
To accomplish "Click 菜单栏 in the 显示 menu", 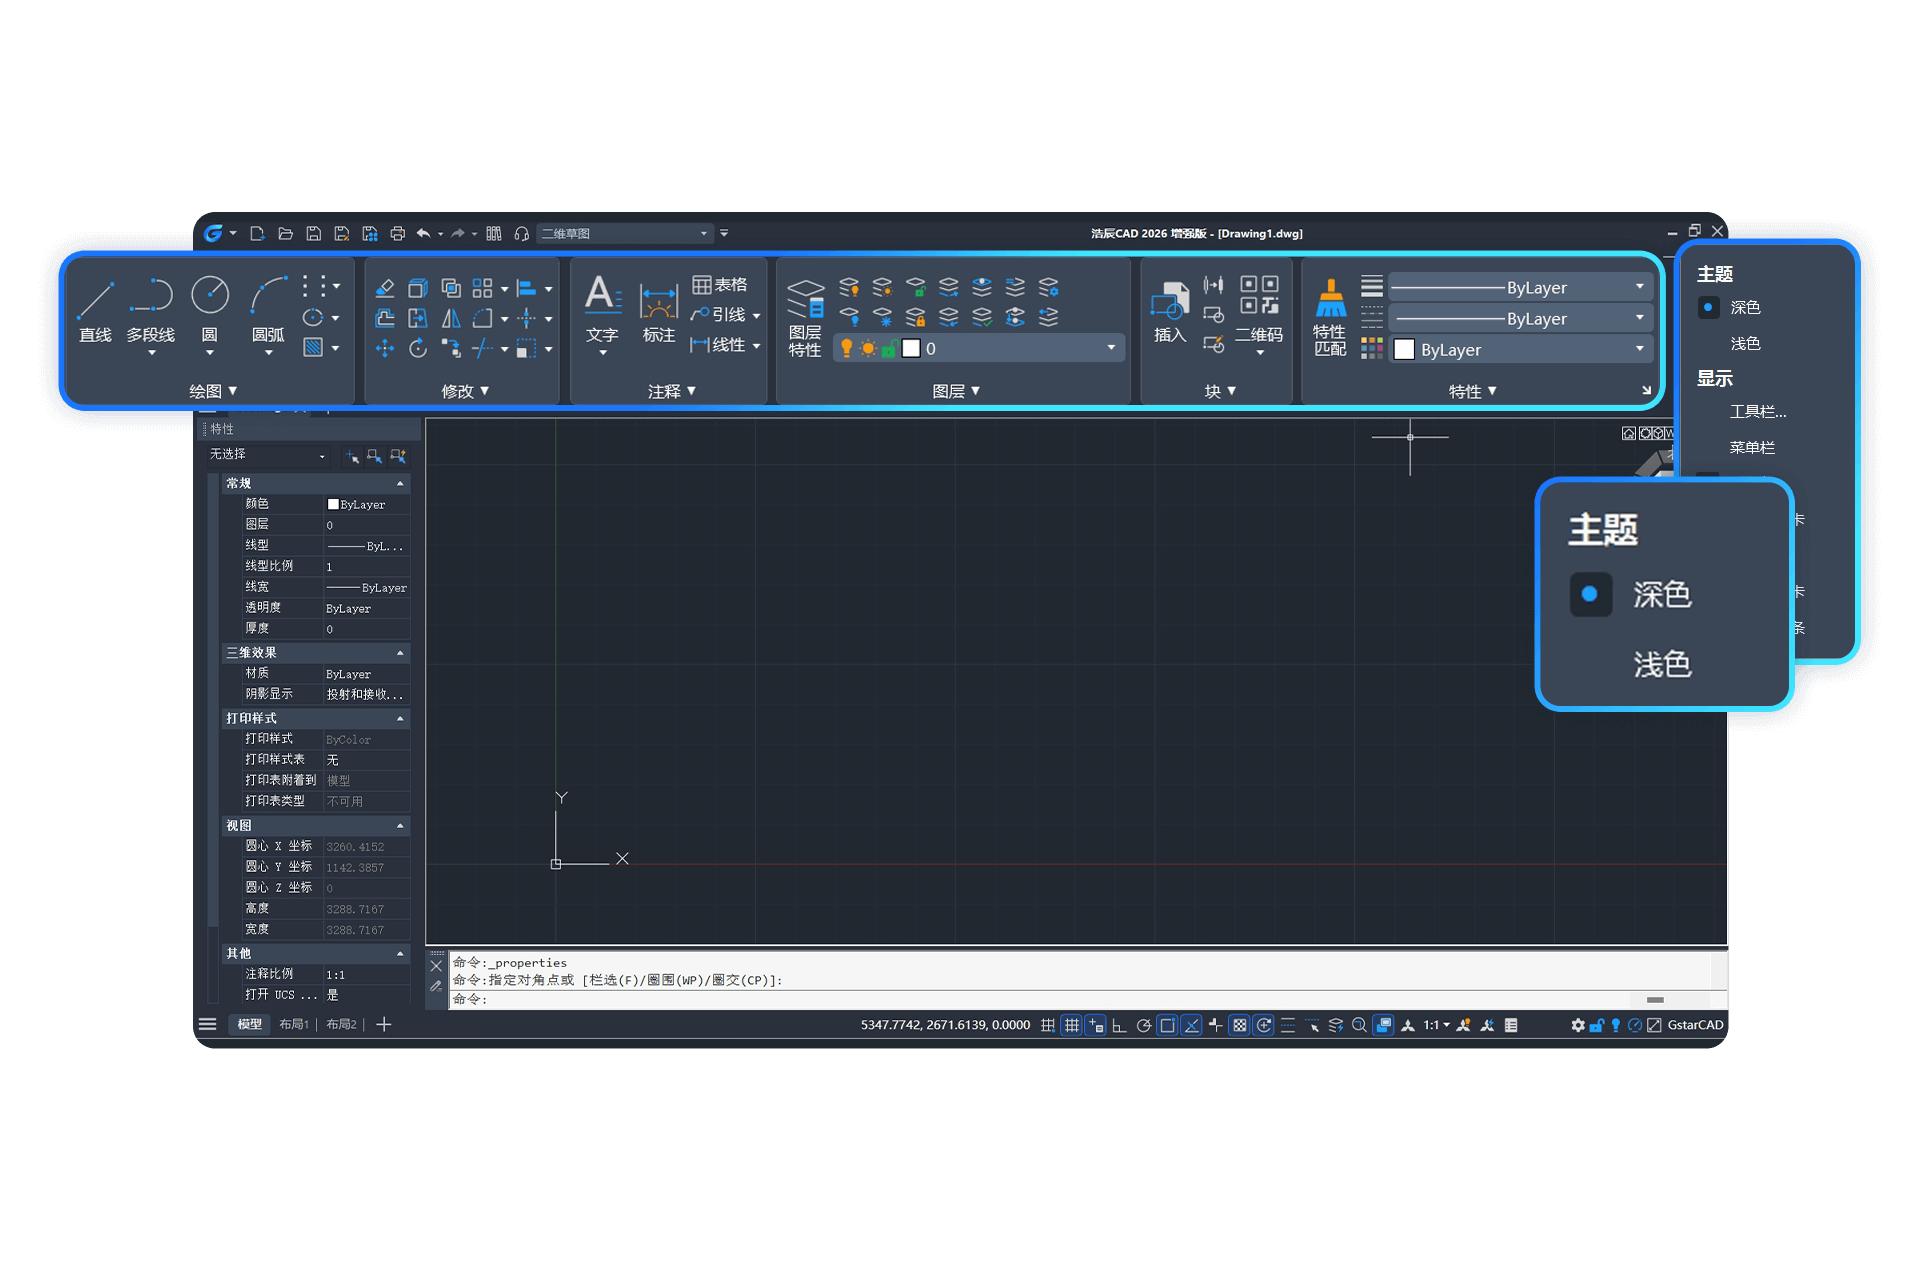I will (x=1752, y=447).
